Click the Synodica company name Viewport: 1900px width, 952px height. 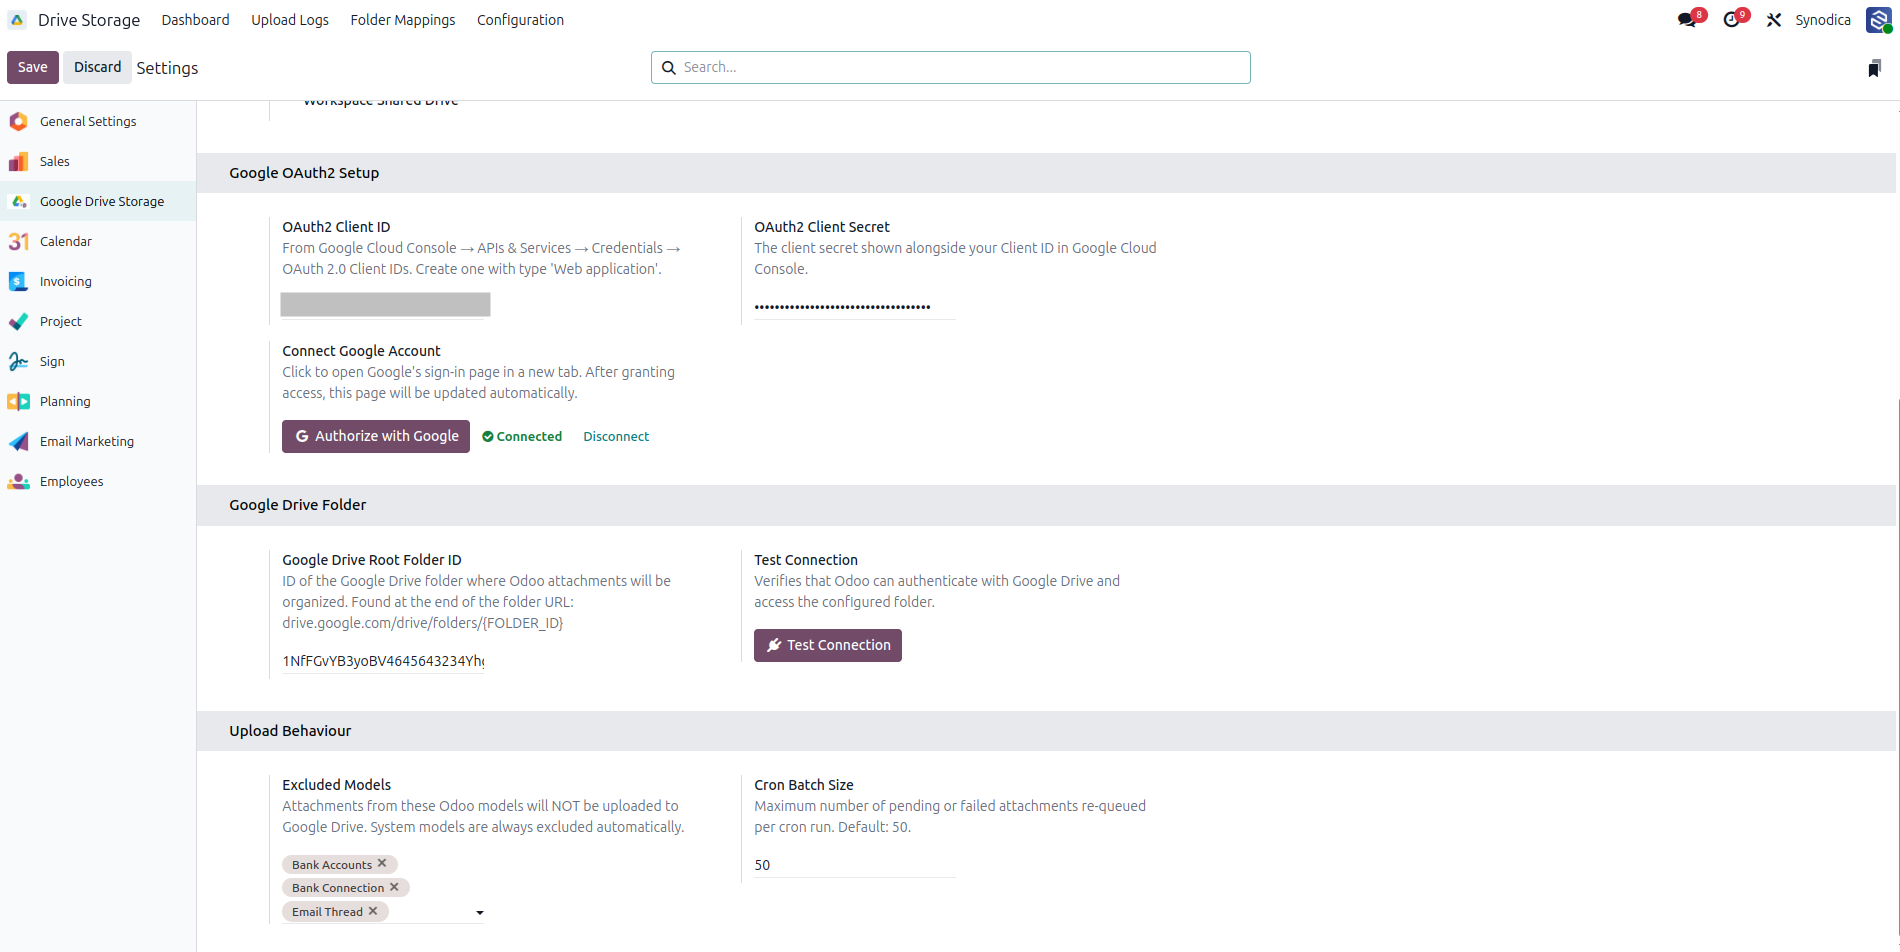pos(1822,20)
